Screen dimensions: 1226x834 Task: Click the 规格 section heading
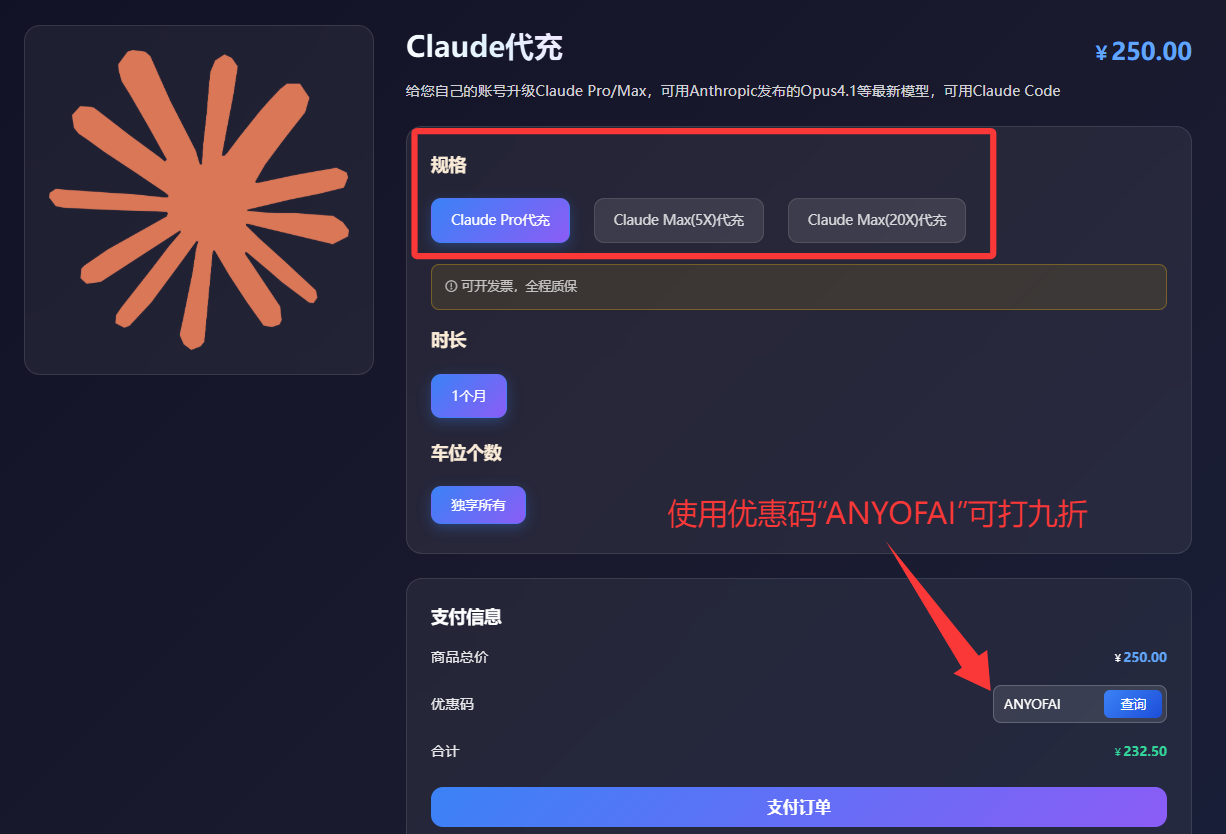click(x=449, y=165)
